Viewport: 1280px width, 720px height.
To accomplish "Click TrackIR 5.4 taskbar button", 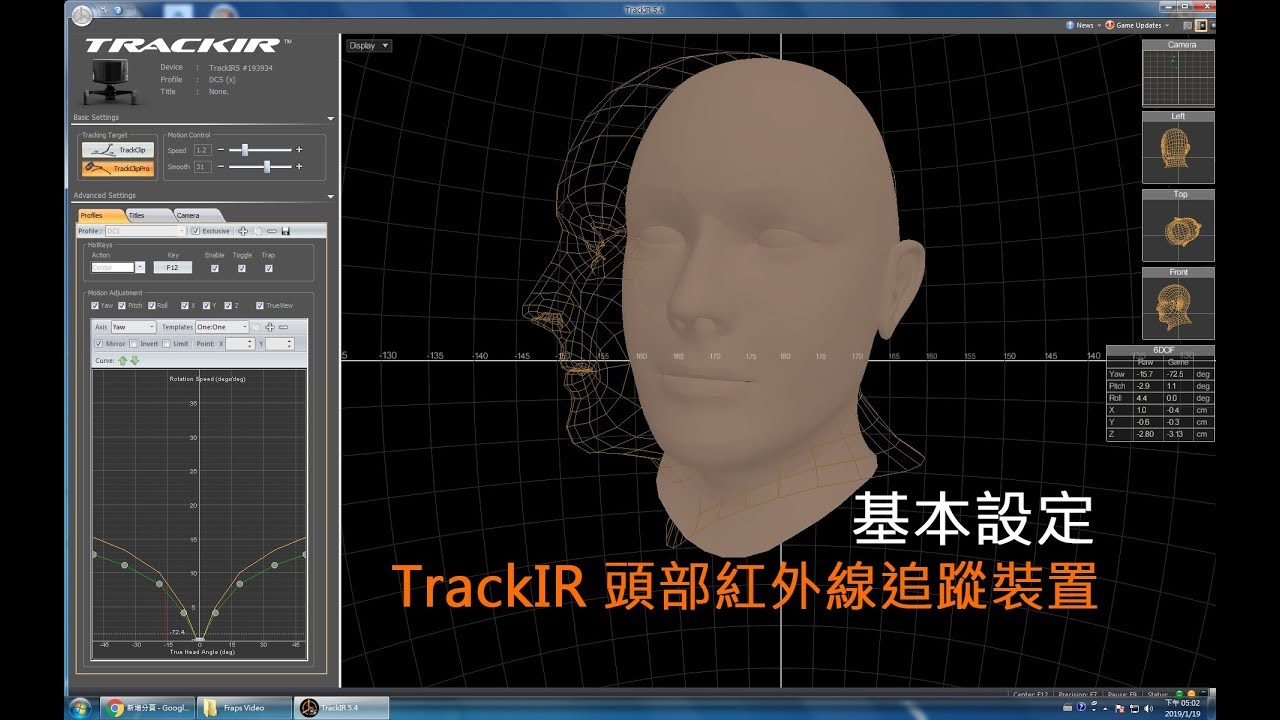I will (x=339, y=707).
